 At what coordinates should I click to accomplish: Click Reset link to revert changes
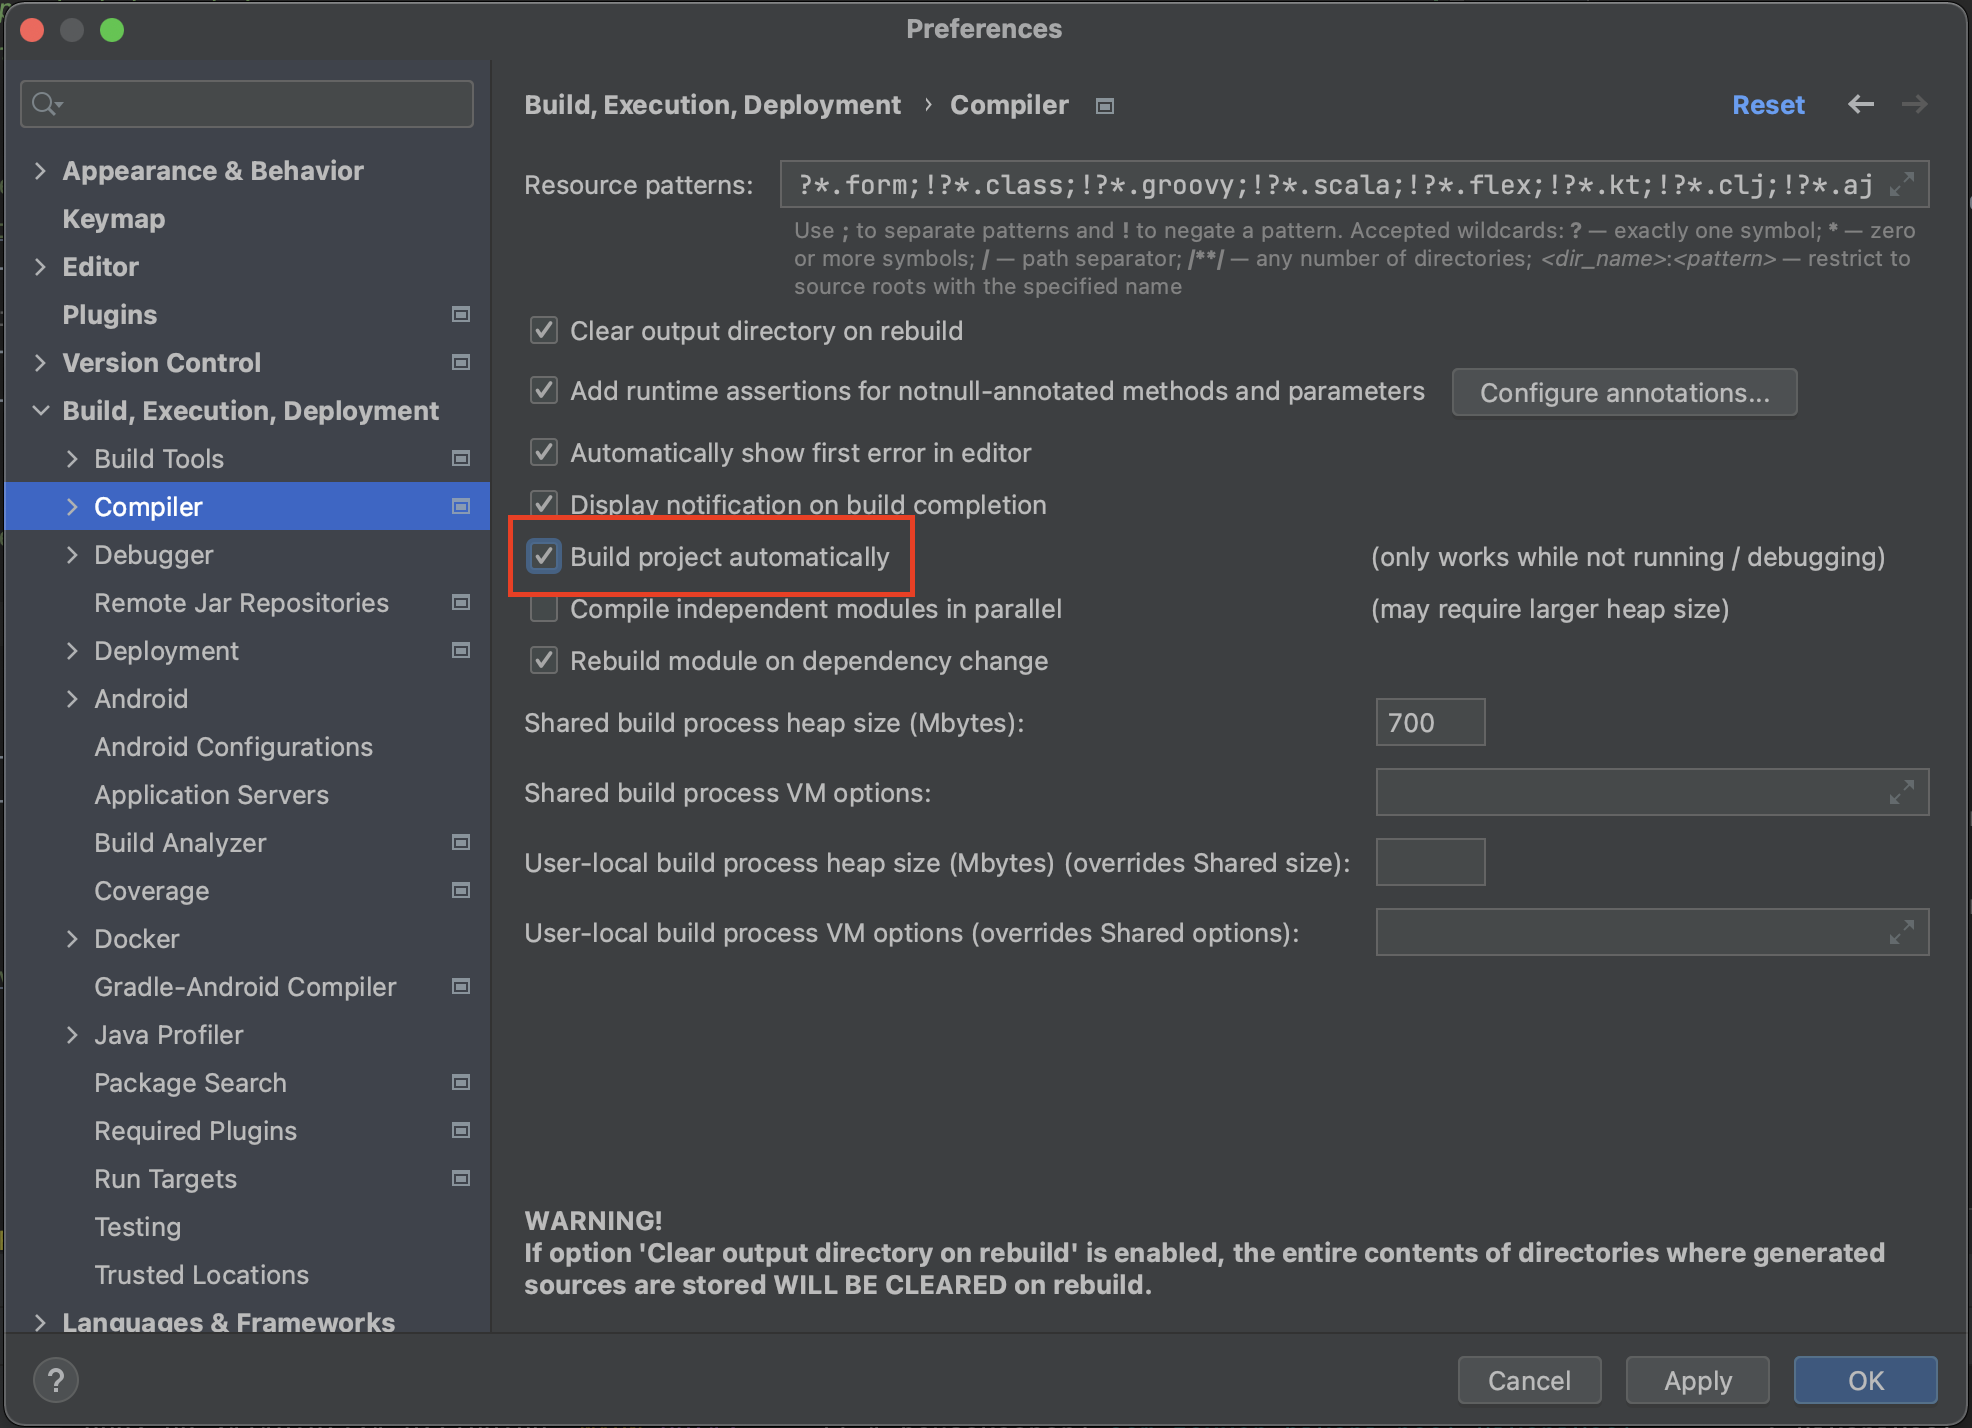(x=1768, y=105)
